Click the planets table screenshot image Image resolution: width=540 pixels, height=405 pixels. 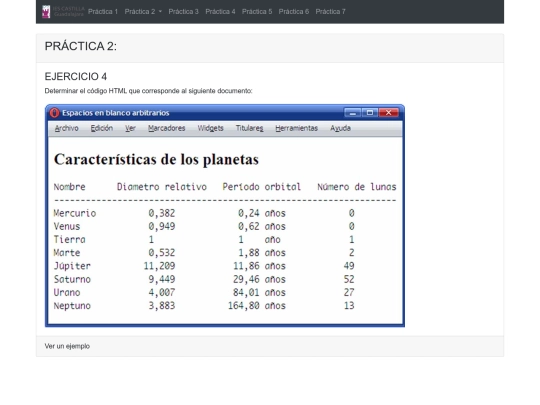(225, 216)
